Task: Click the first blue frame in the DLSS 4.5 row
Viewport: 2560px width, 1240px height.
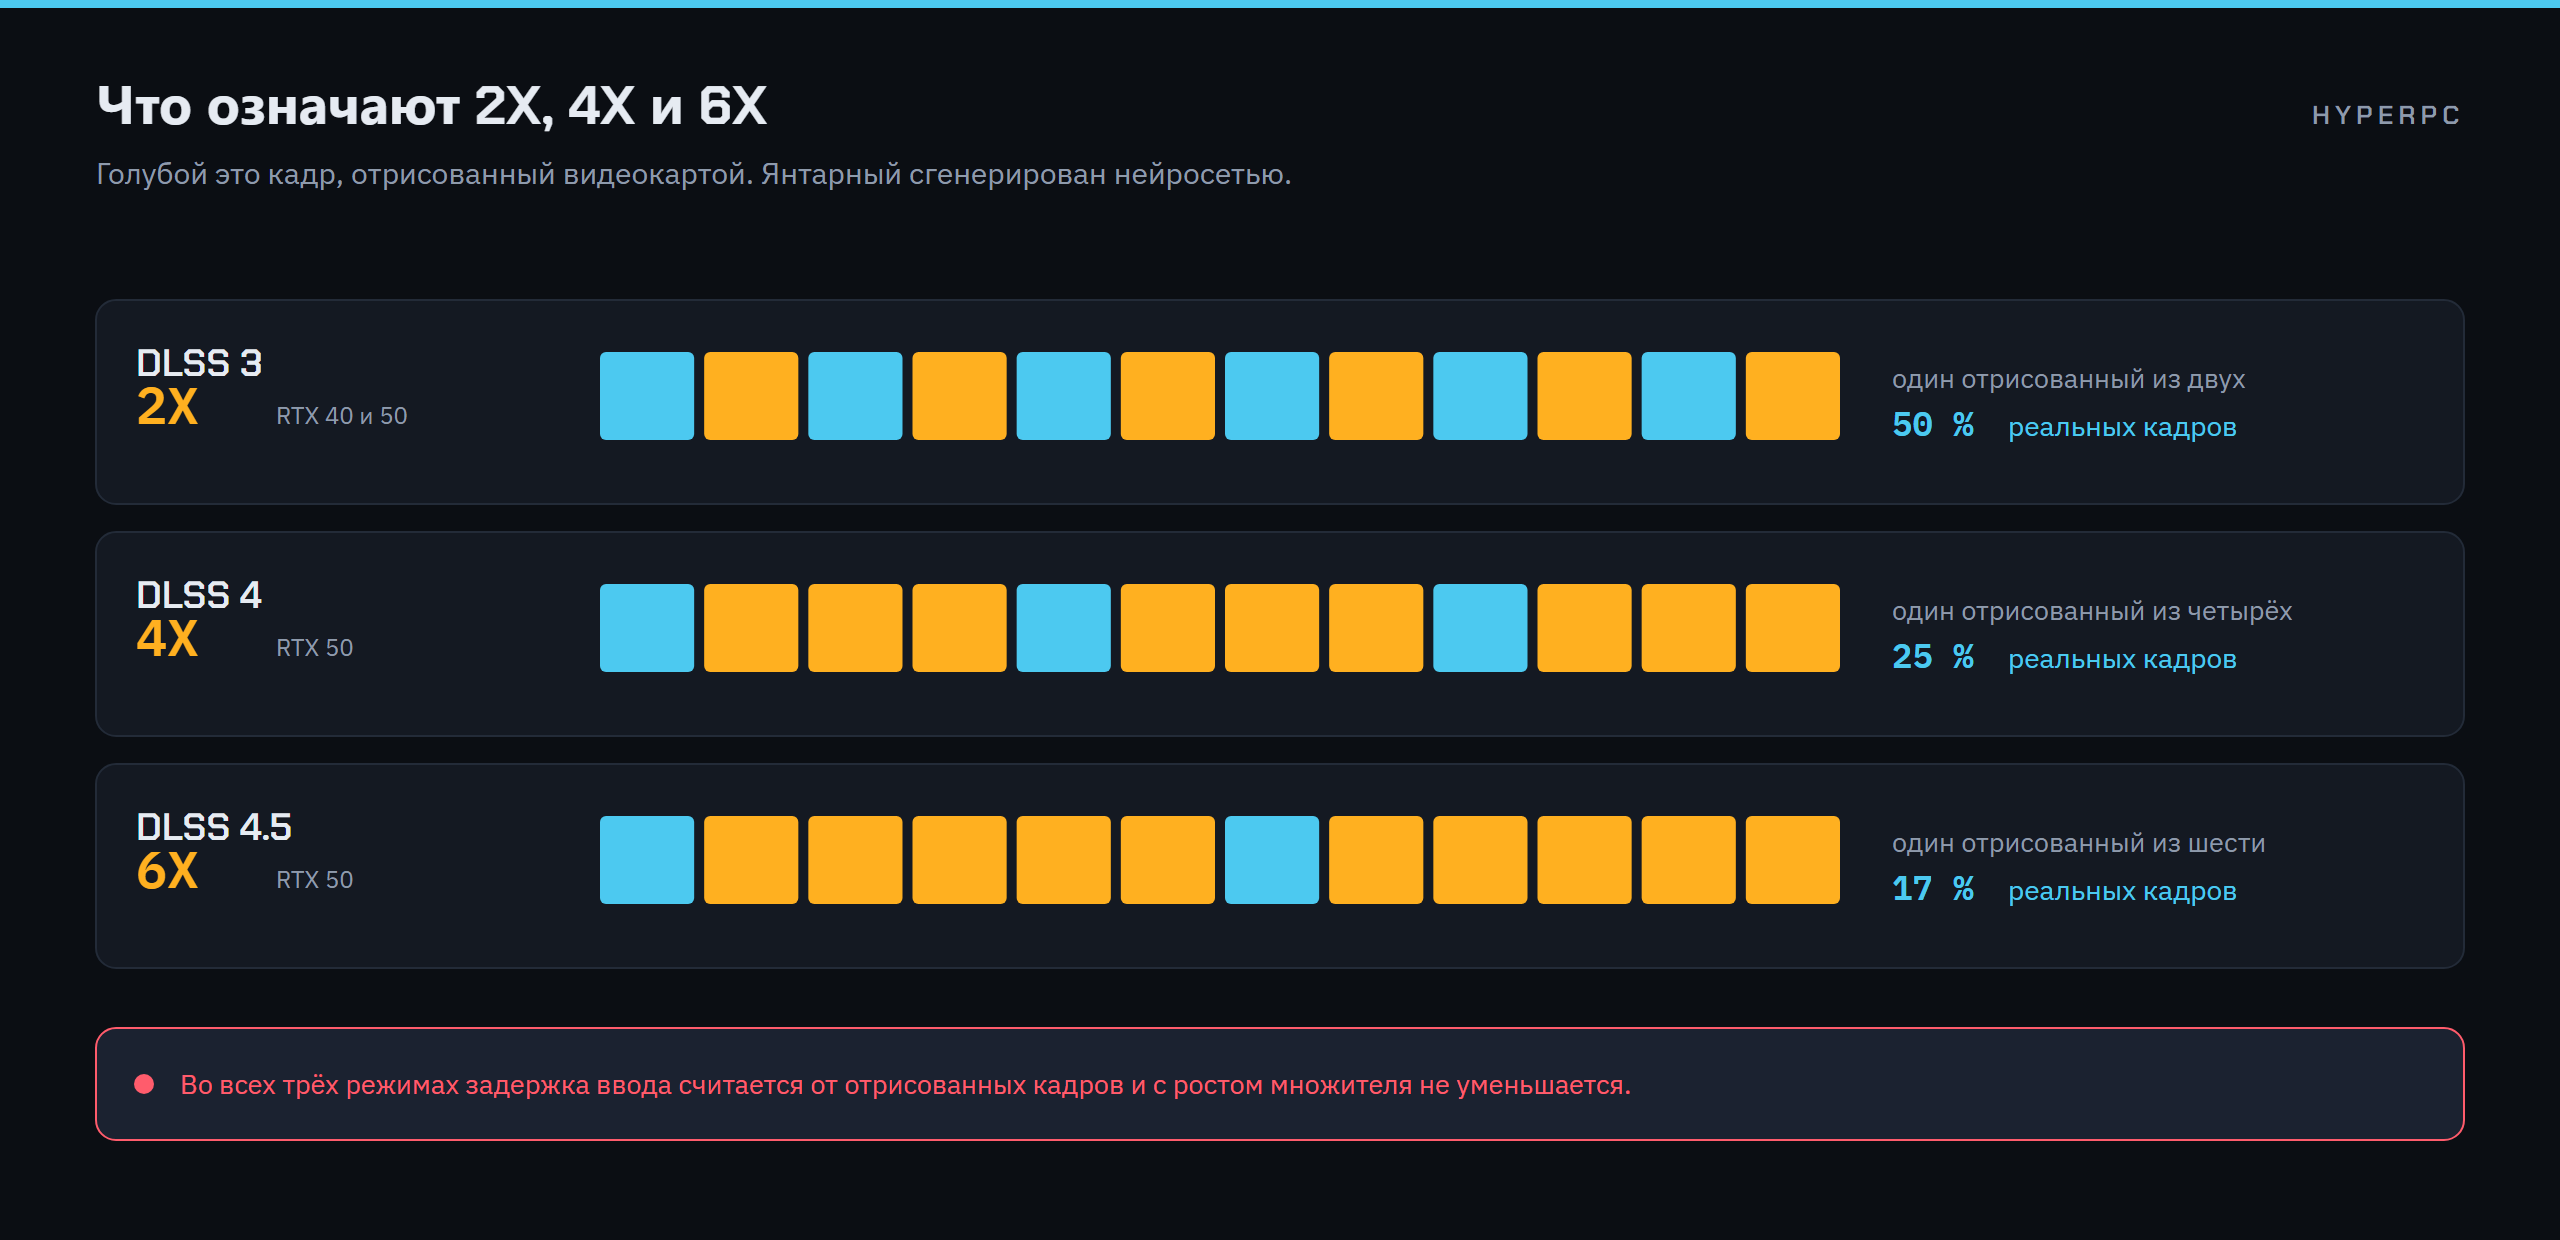Action: click(x=647, y=860)
